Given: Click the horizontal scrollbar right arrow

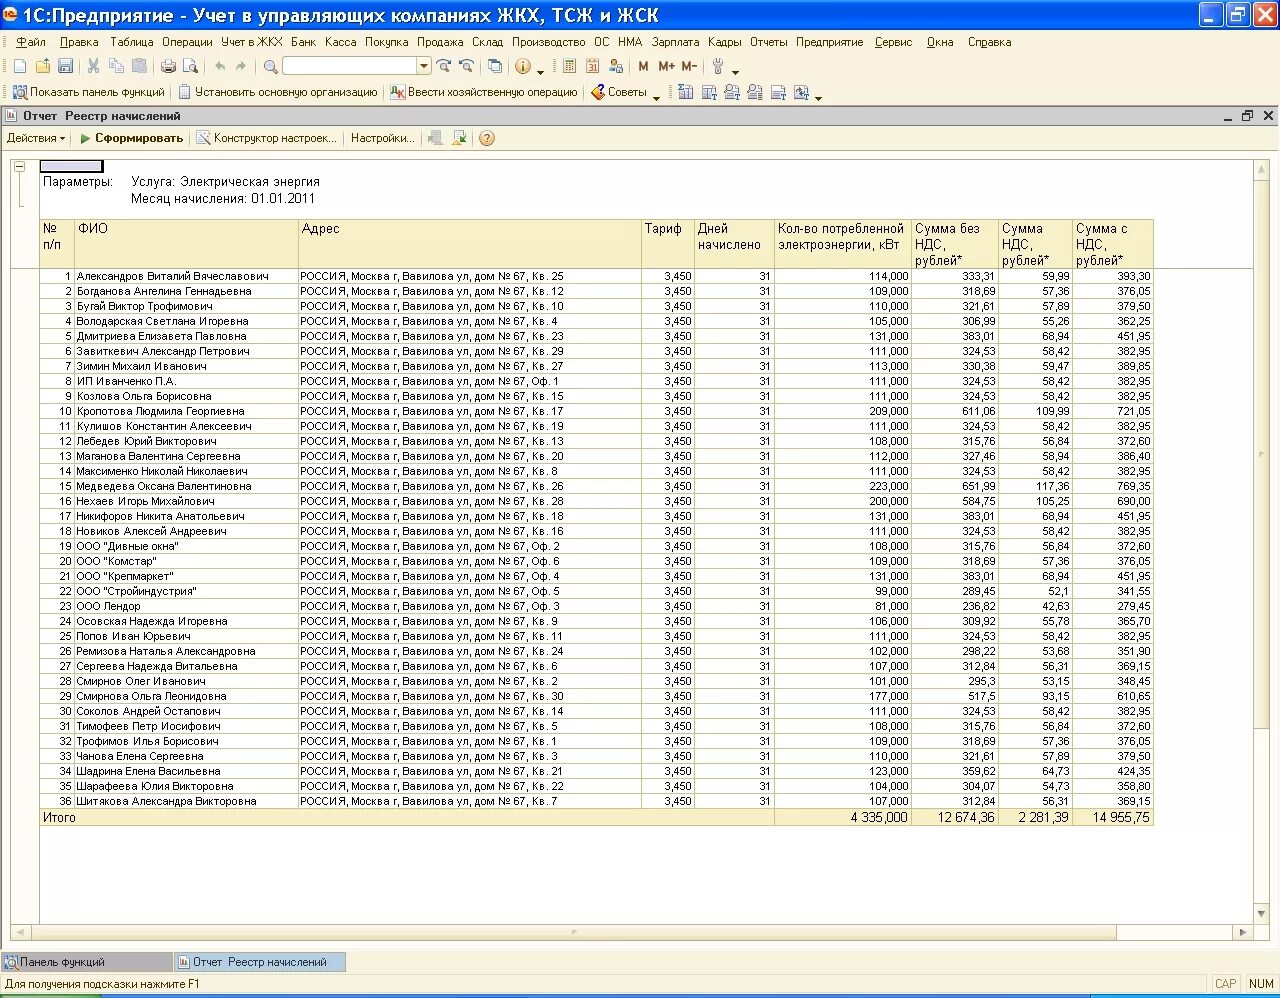Looking at the screenshot, I should [x=1243, y=932].
